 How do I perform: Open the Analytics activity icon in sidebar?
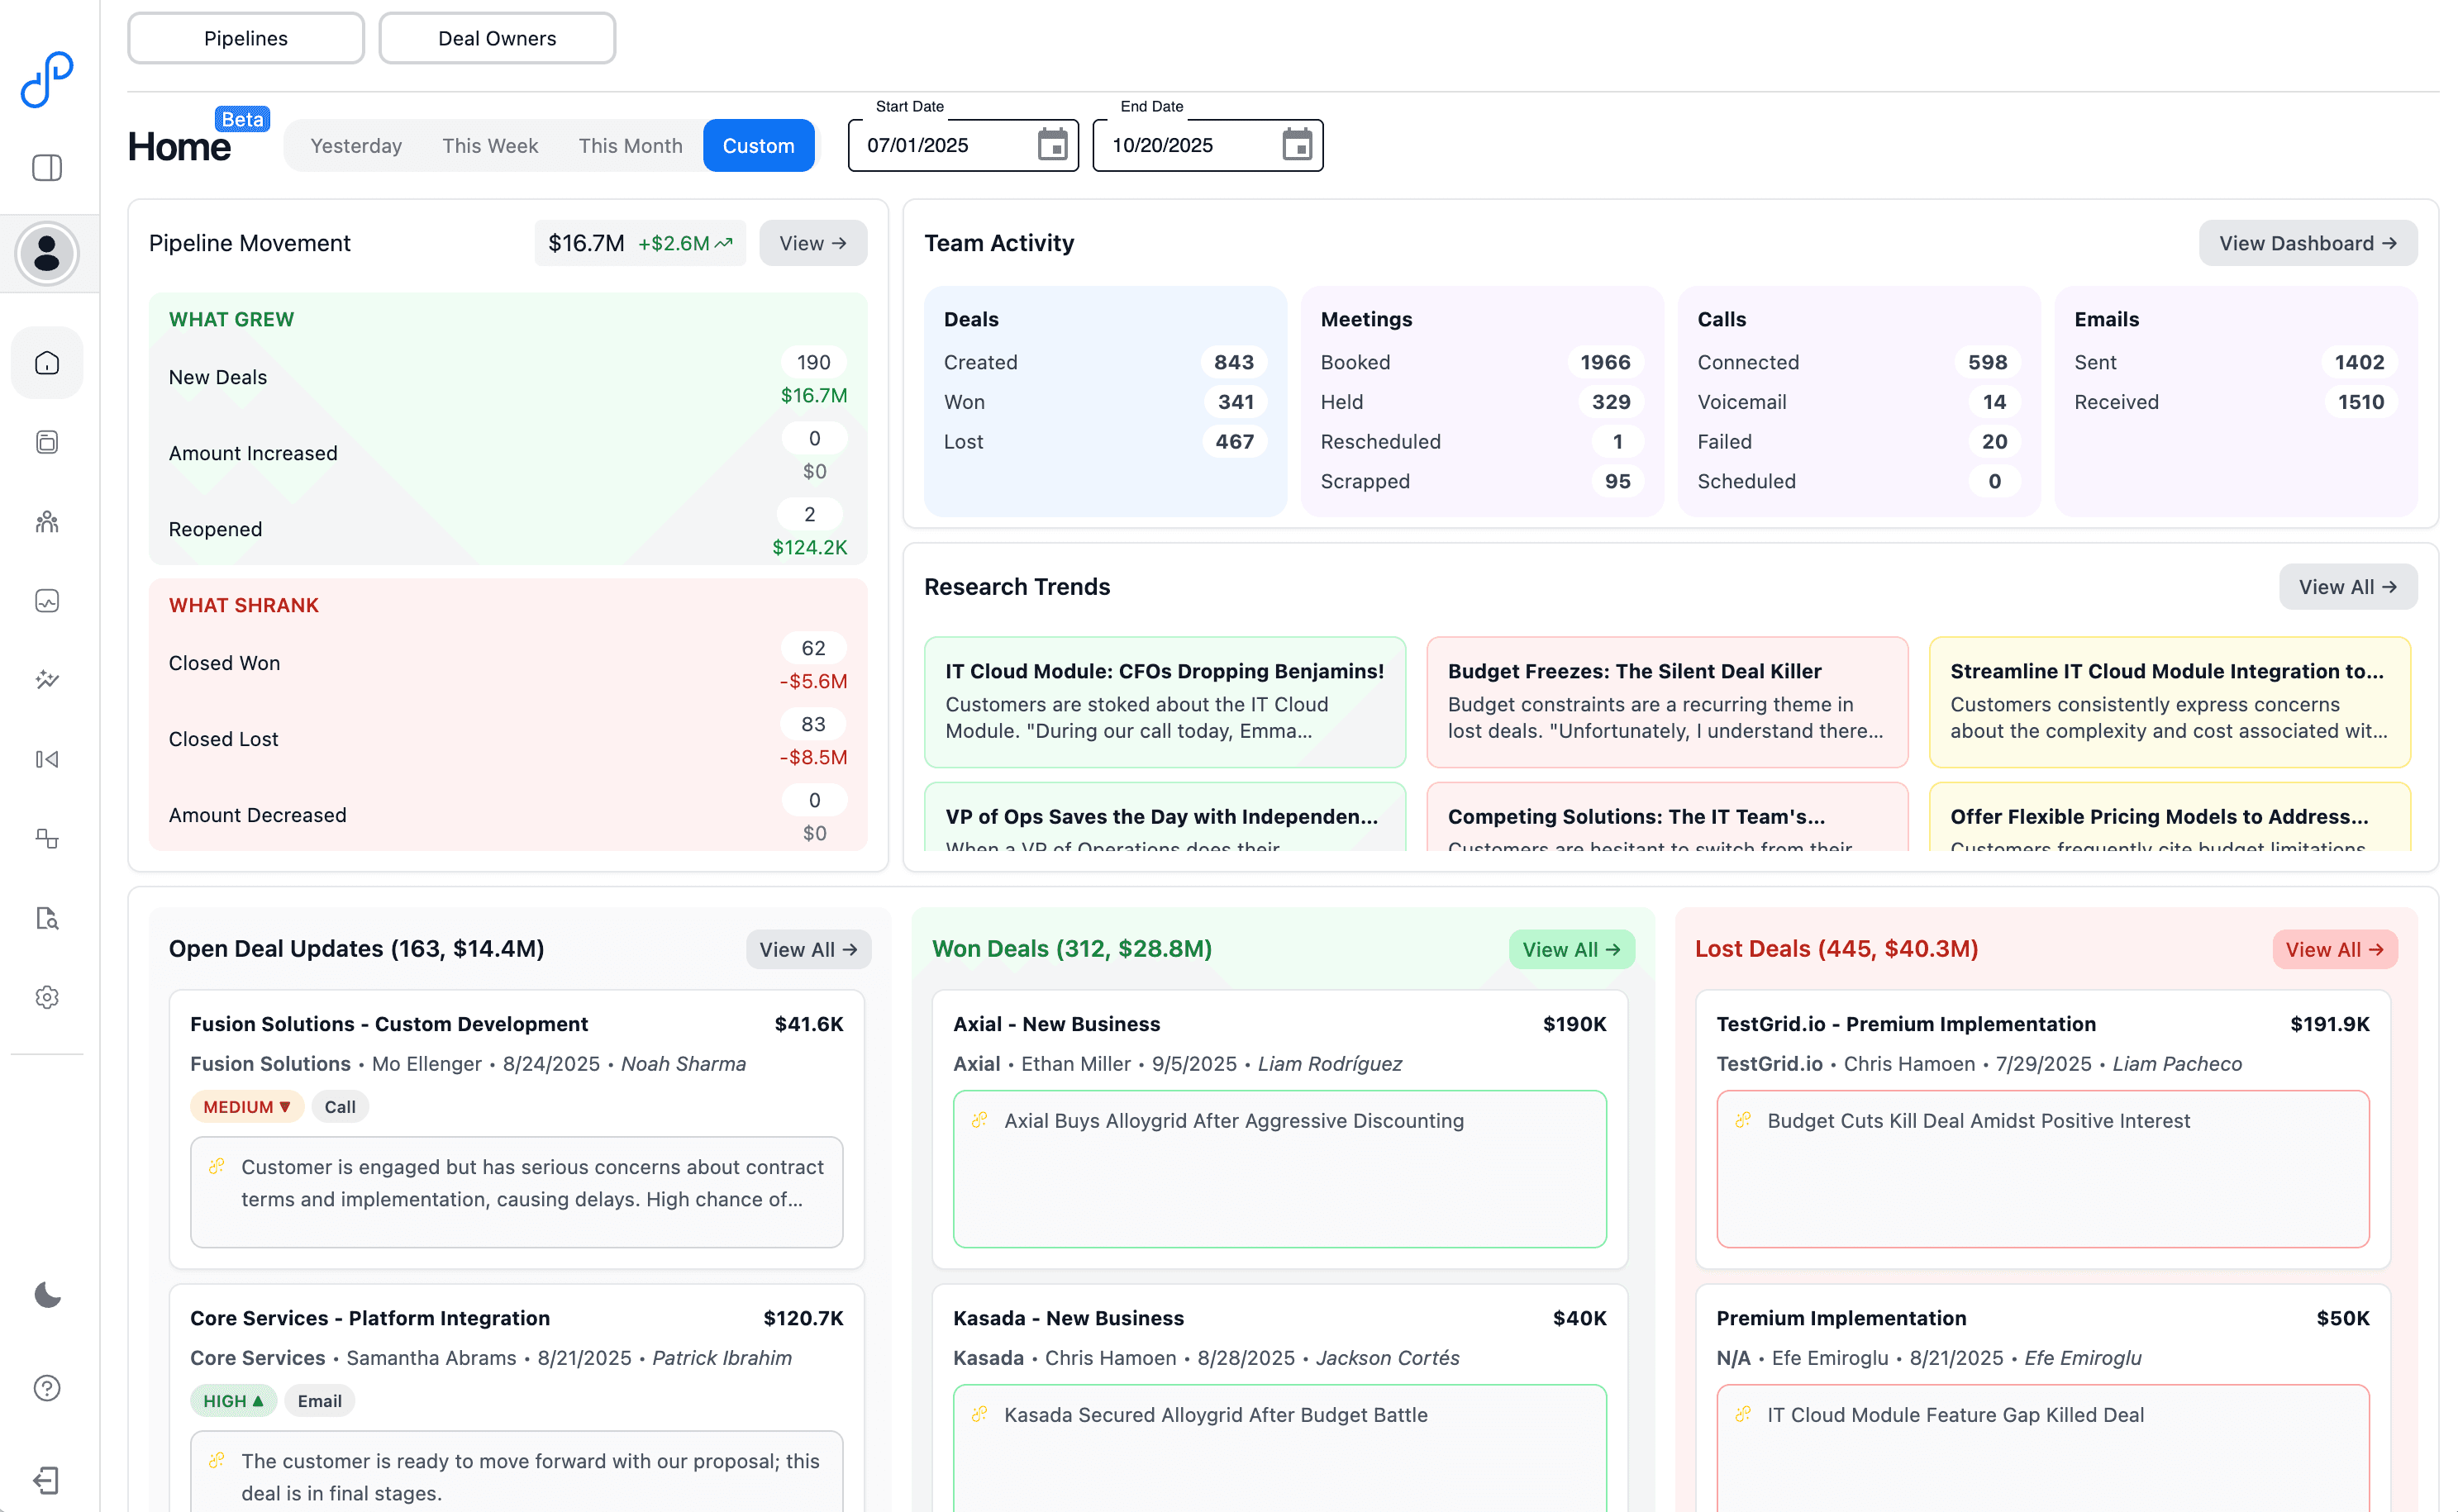click(47, 600)
